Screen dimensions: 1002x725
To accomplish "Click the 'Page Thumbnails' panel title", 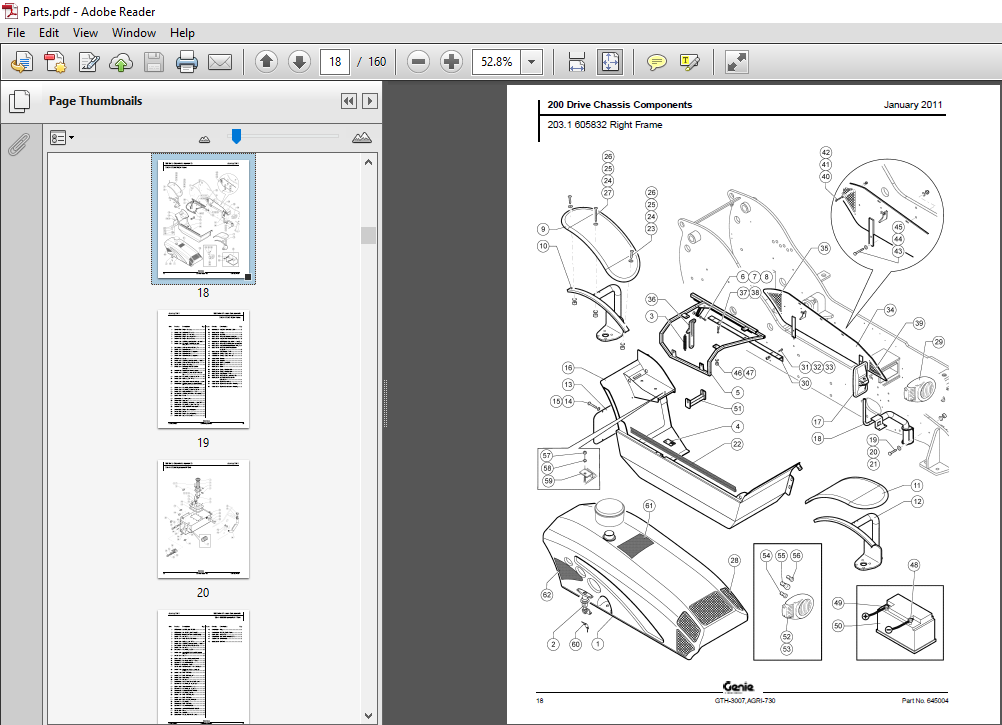I will coord(95,101).
